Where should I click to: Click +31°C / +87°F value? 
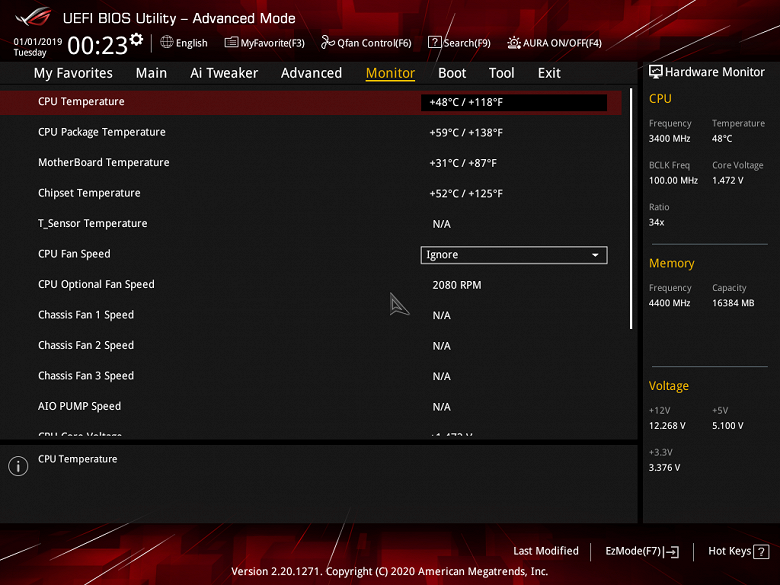pos(463,163)
